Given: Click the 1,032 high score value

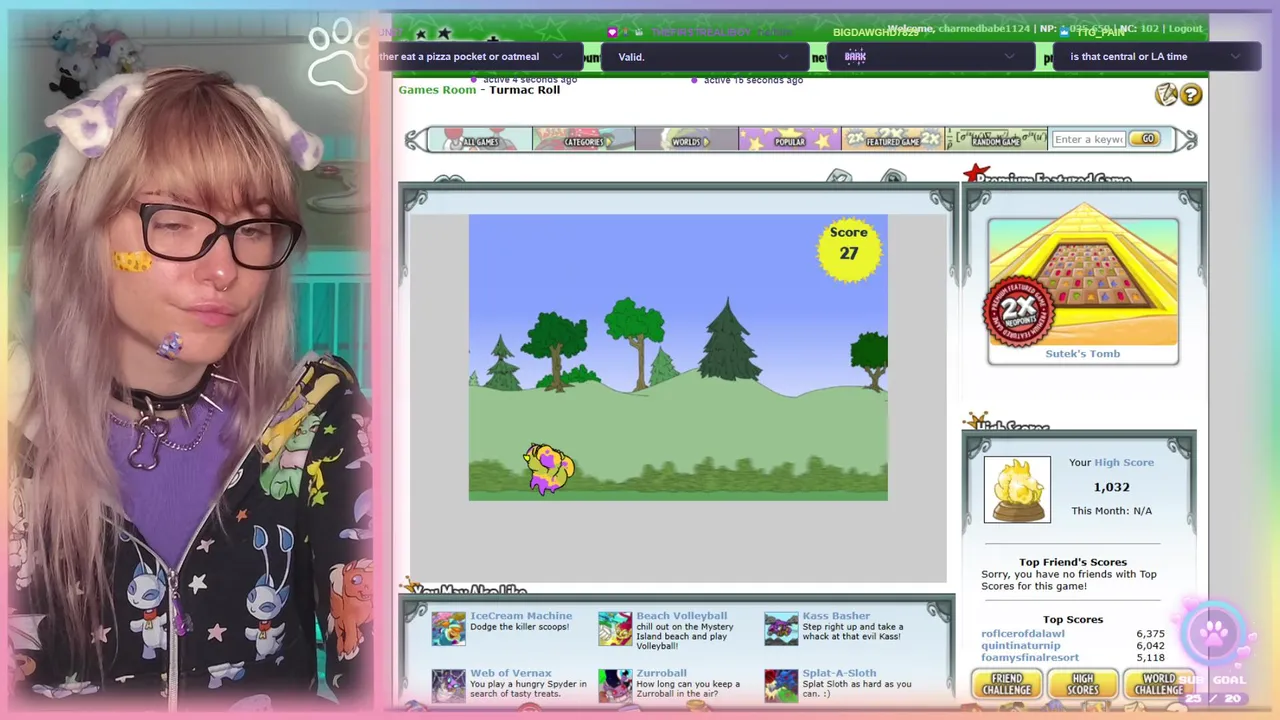Looking at the screenshot, I should click(x=1111, y=487).
